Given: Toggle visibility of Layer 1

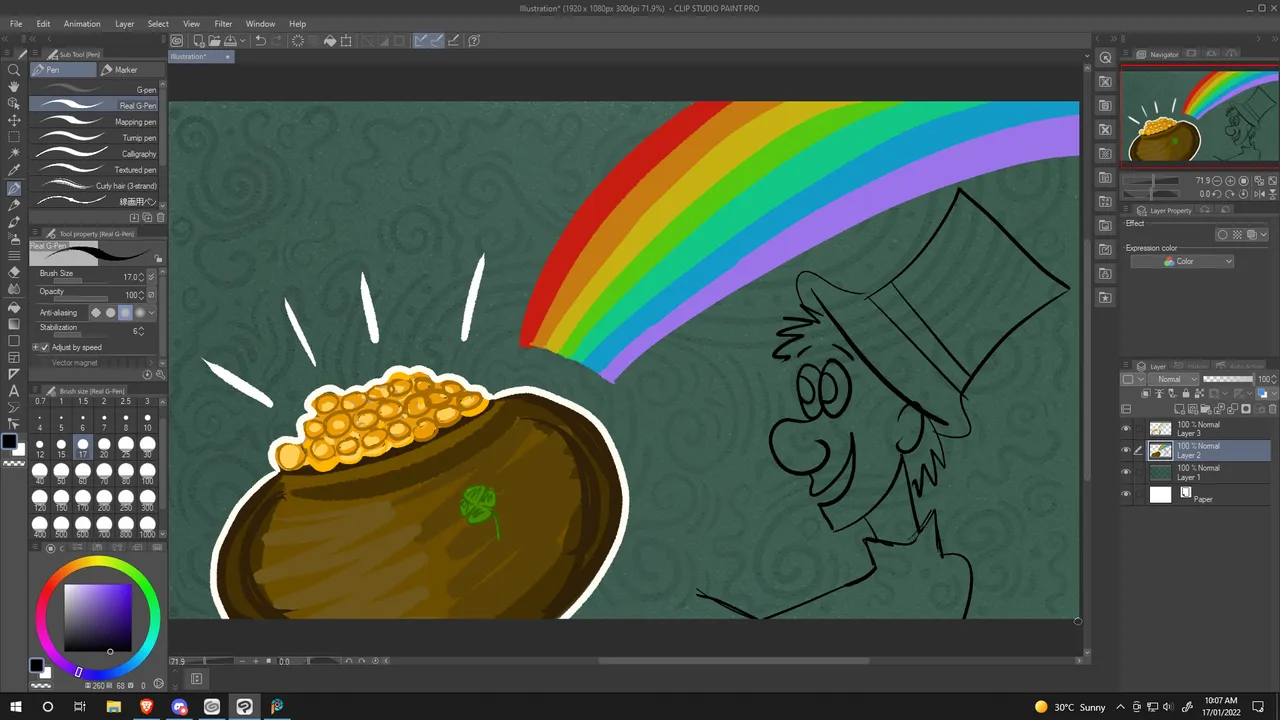Looking at the screenshot, I should (x=1126, y=472).
